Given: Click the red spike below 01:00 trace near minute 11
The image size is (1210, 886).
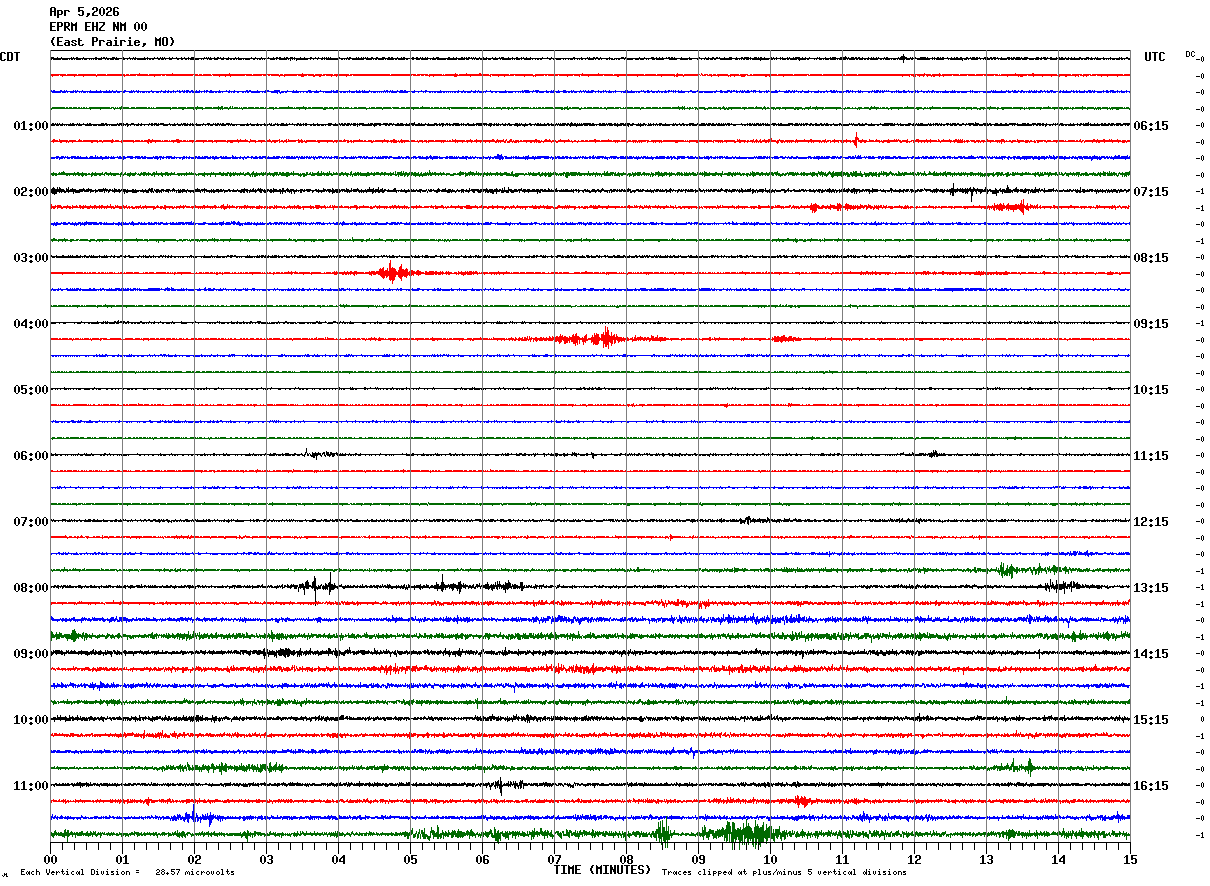Looking at the screenshot, I should pyautogui.click(x=856, y=140).
